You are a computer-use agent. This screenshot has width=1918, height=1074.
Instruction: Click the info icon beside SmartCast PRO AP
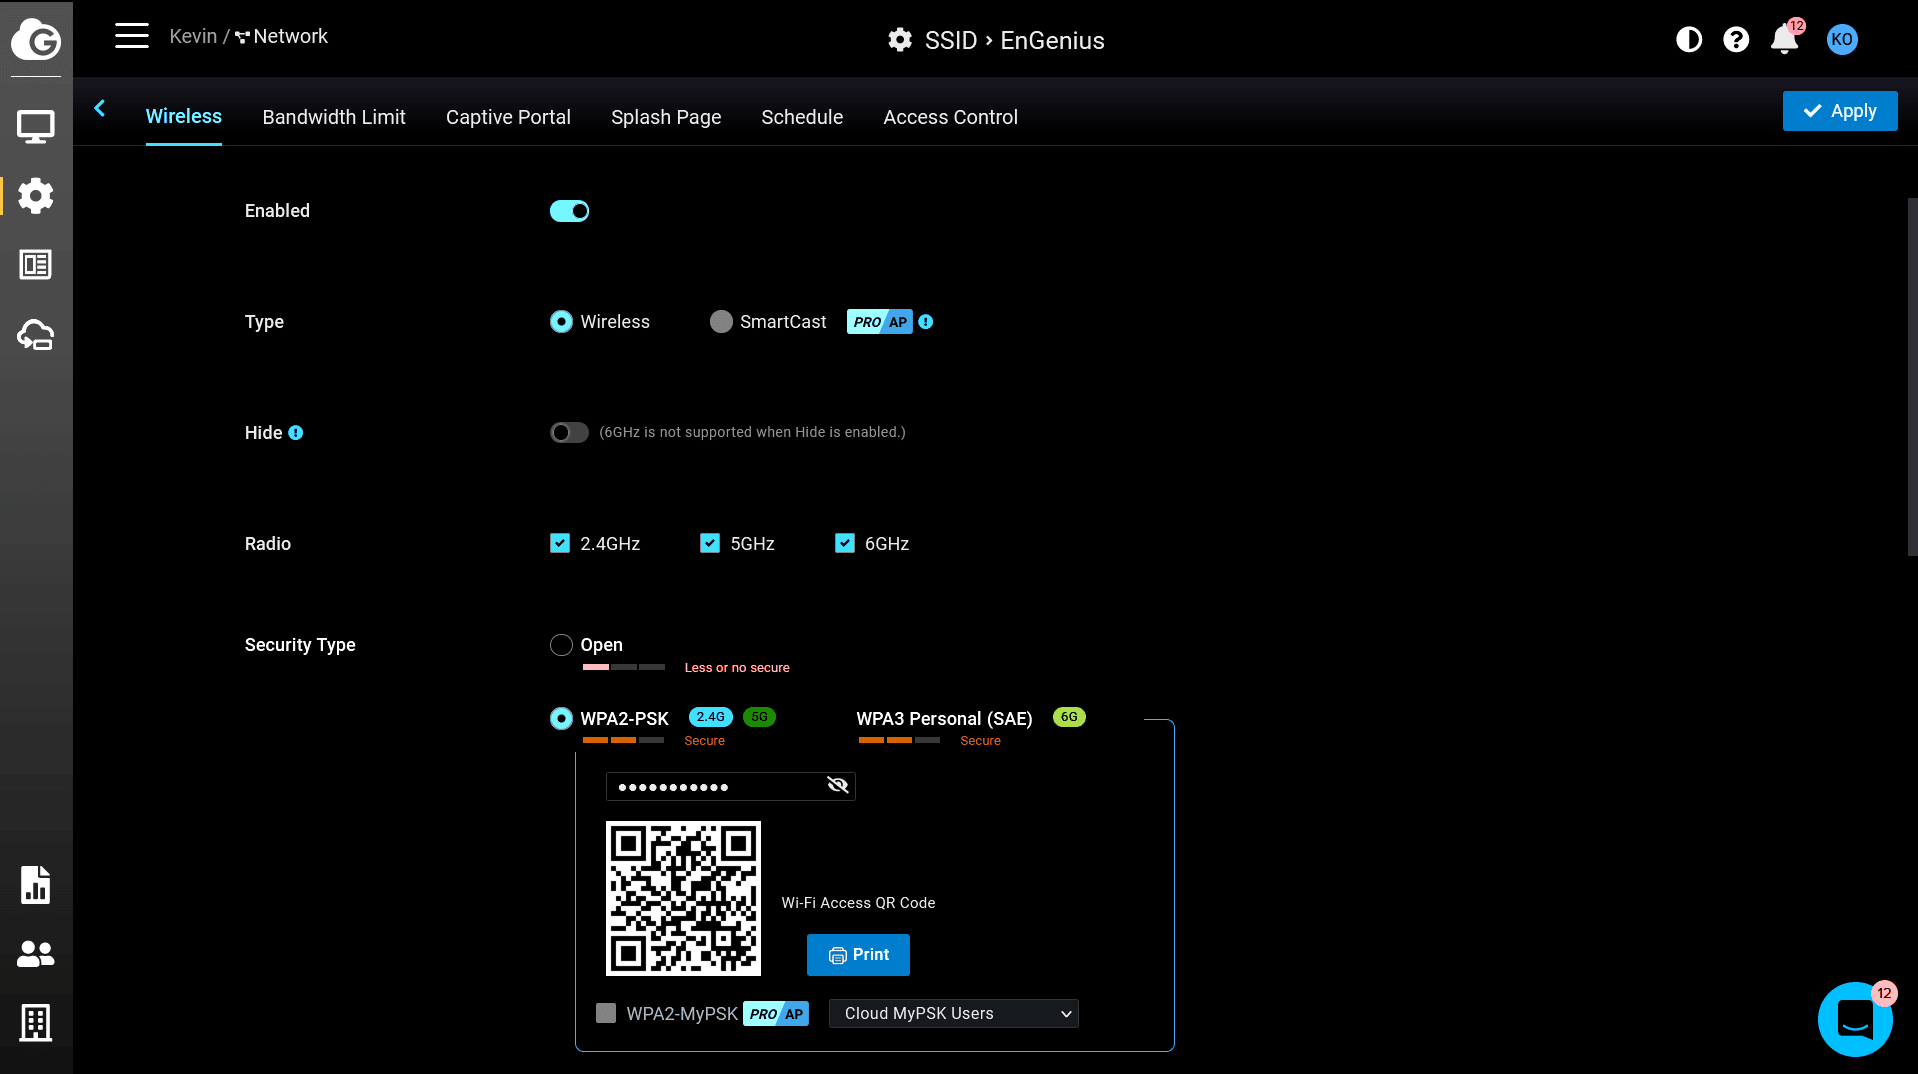(x=926, y=322)
